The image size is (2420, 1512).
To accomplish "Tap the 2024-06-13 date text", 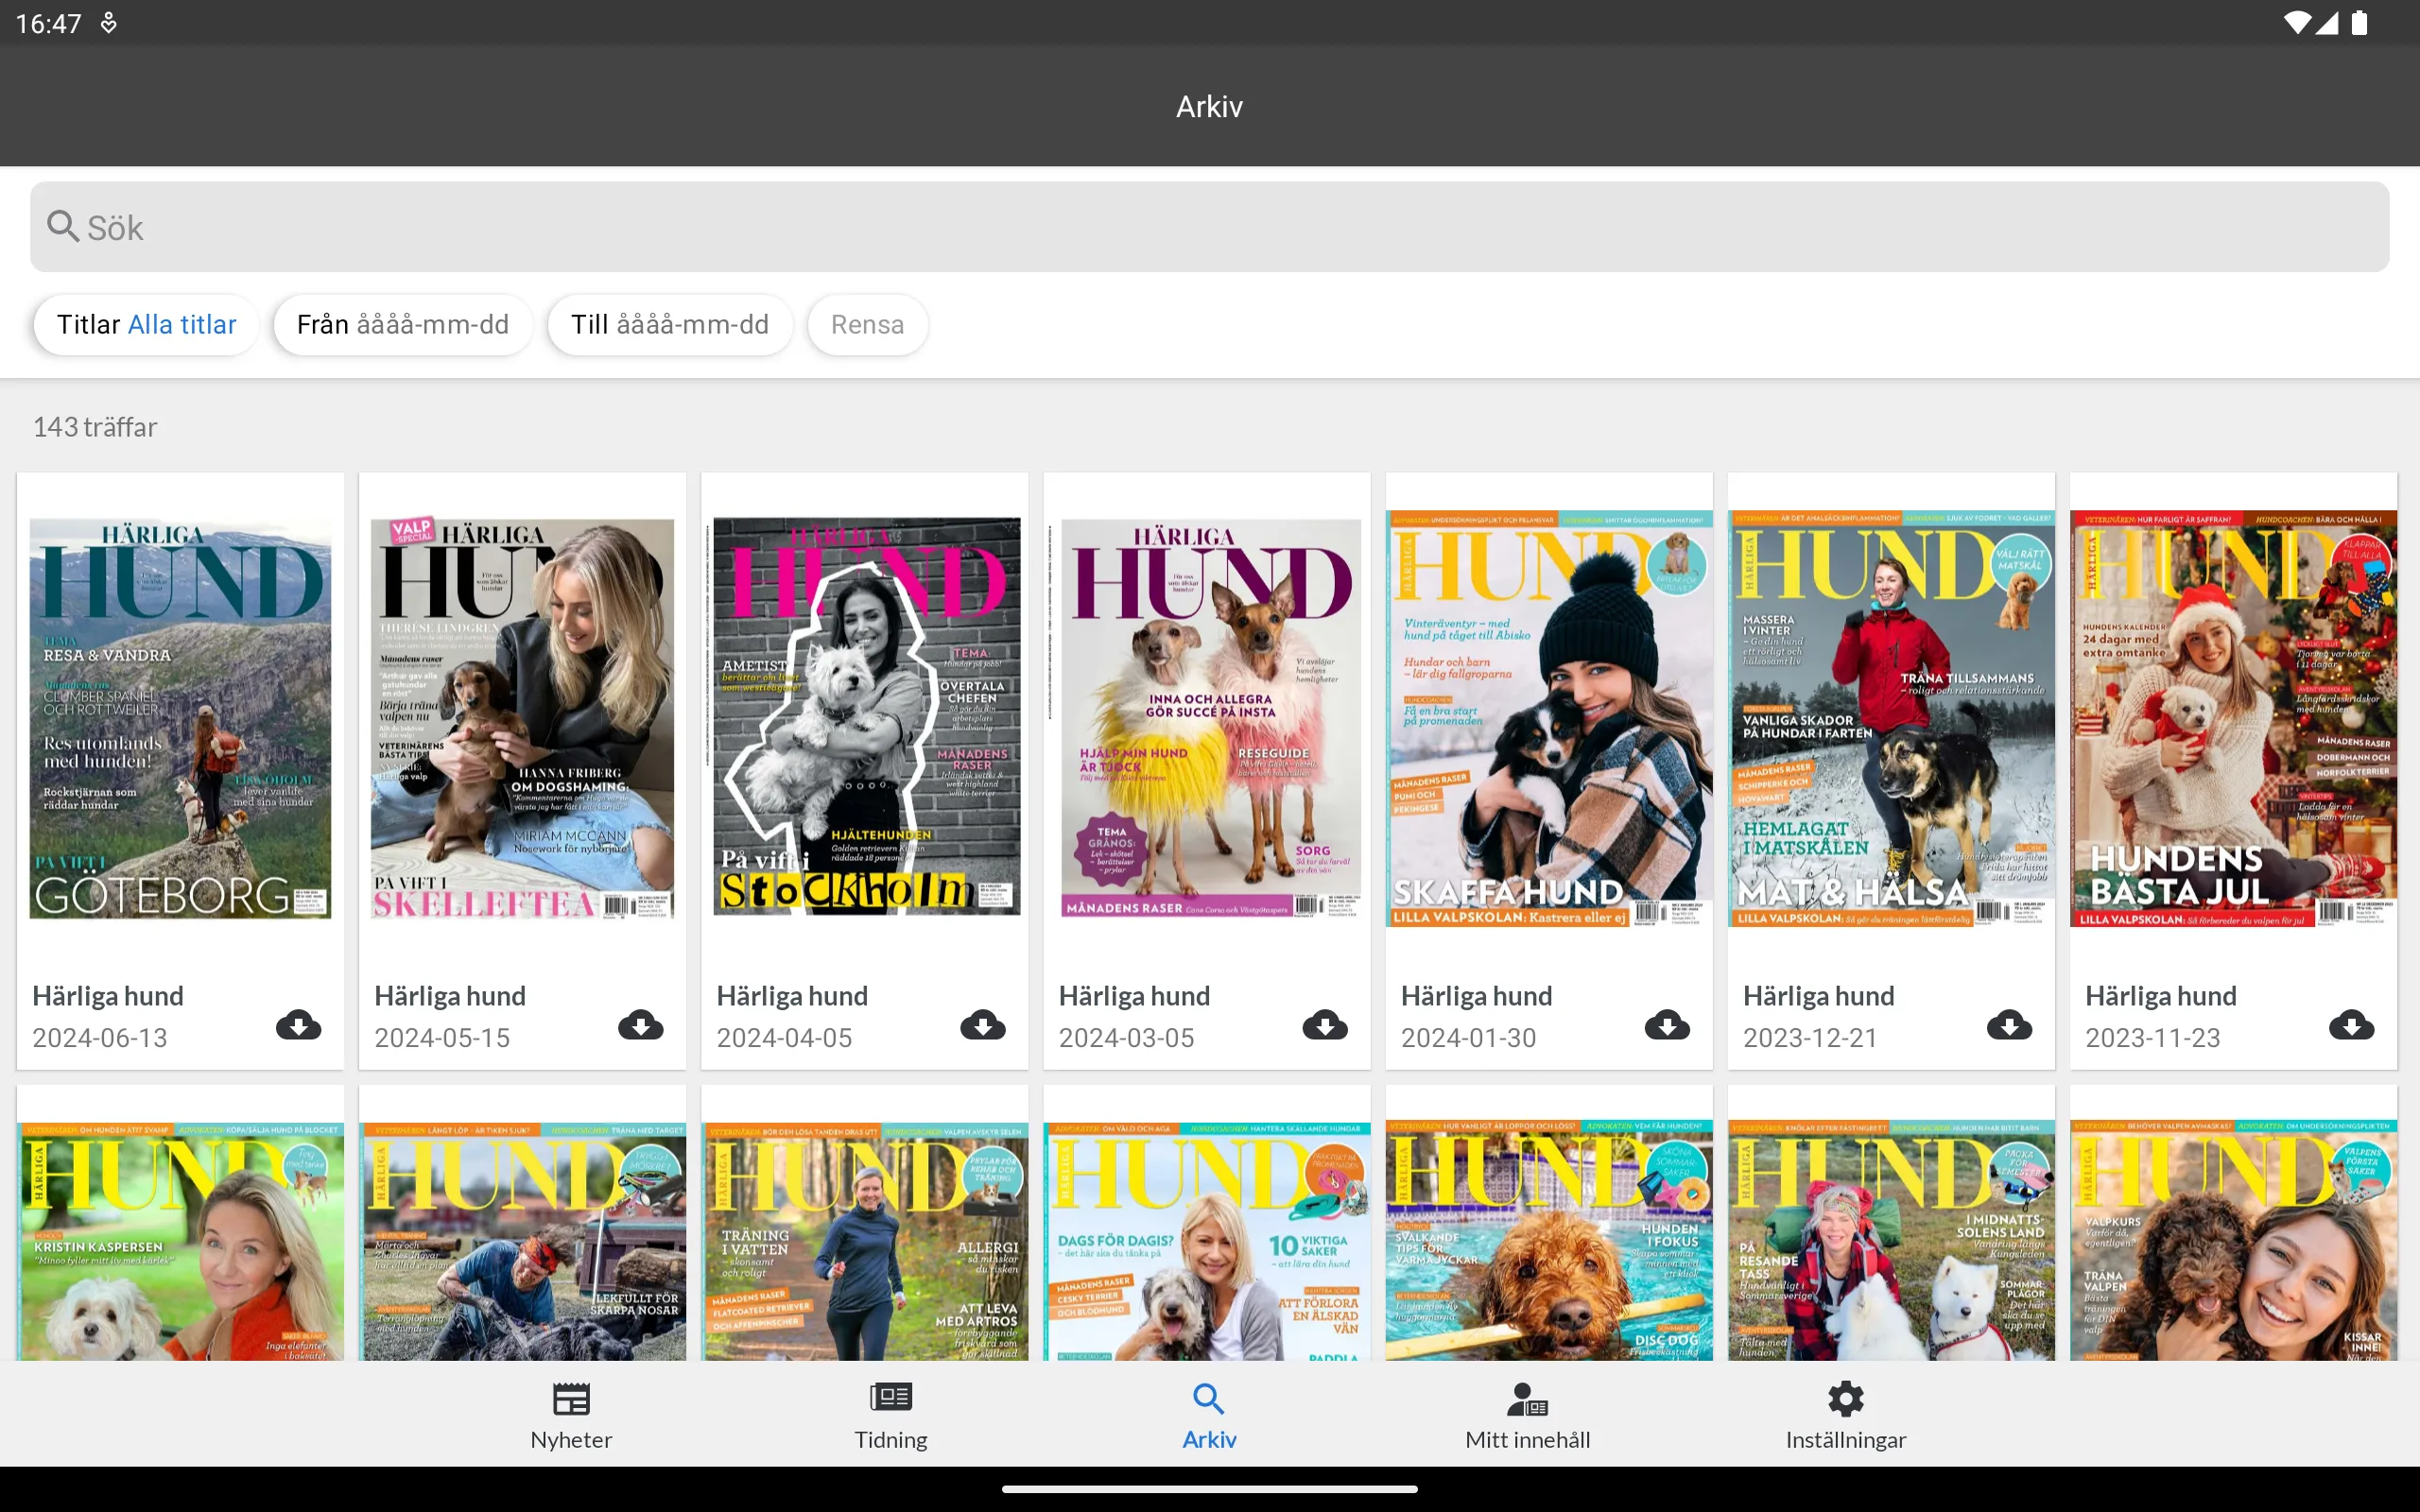I will (x=100, y=1038).
